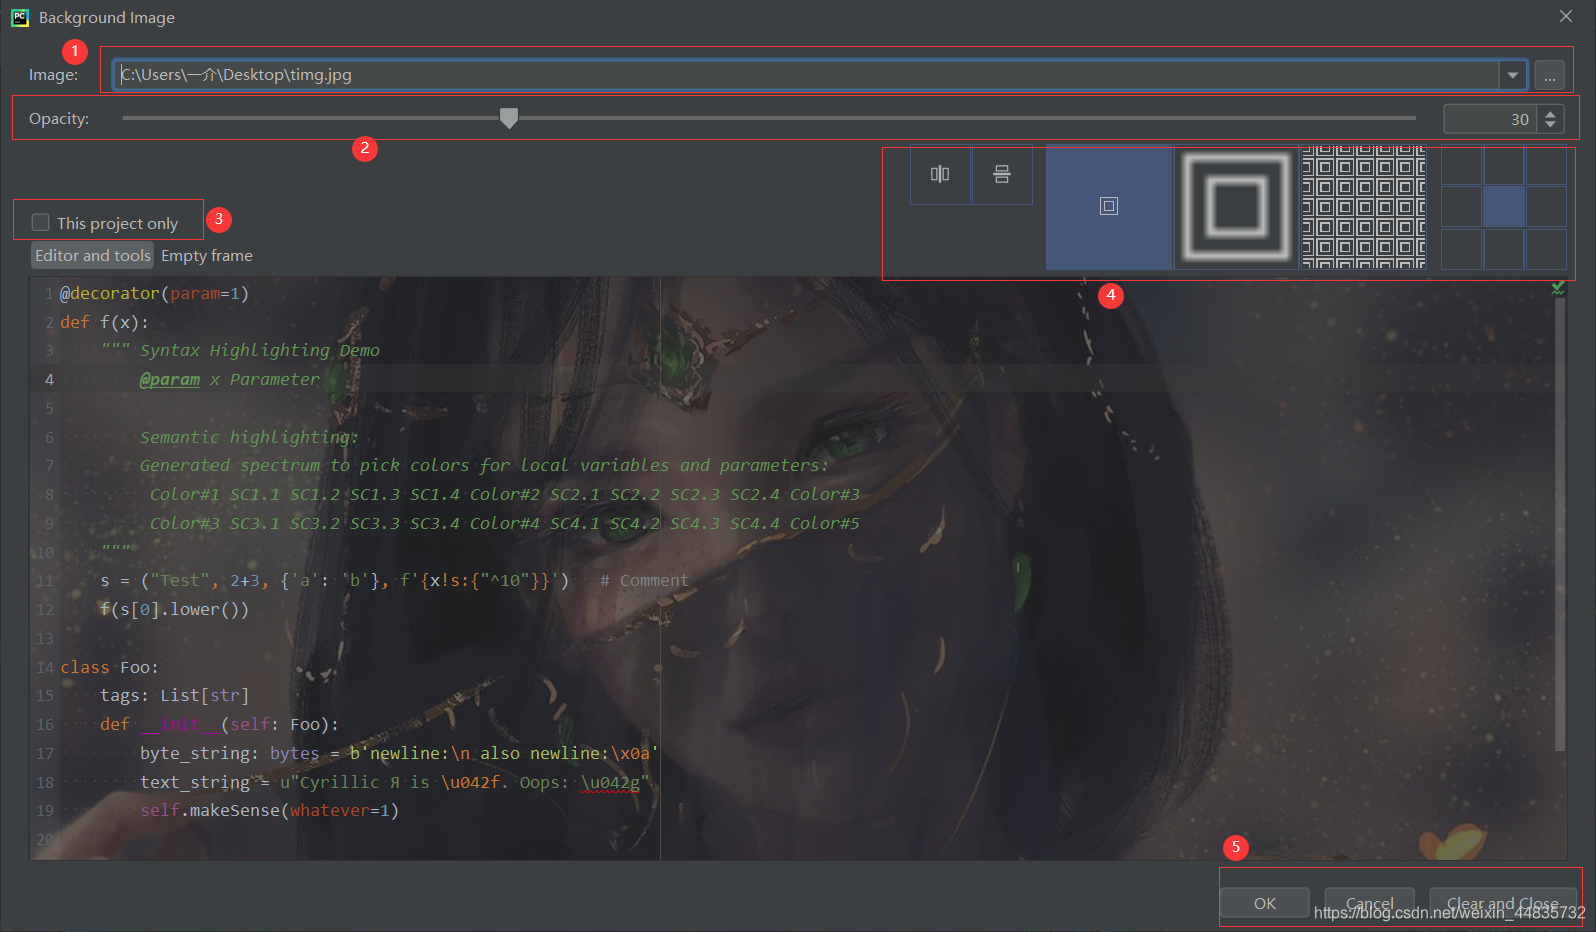Click the image path input field
The height and width of the screenshot is (932, 1596).
point(806,75)
